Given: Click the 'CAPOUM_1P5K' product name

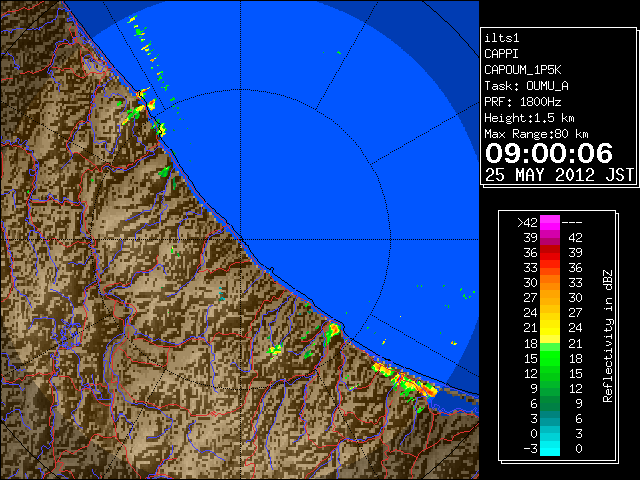Looking at the screenshot, I should (x=522, y=70).
